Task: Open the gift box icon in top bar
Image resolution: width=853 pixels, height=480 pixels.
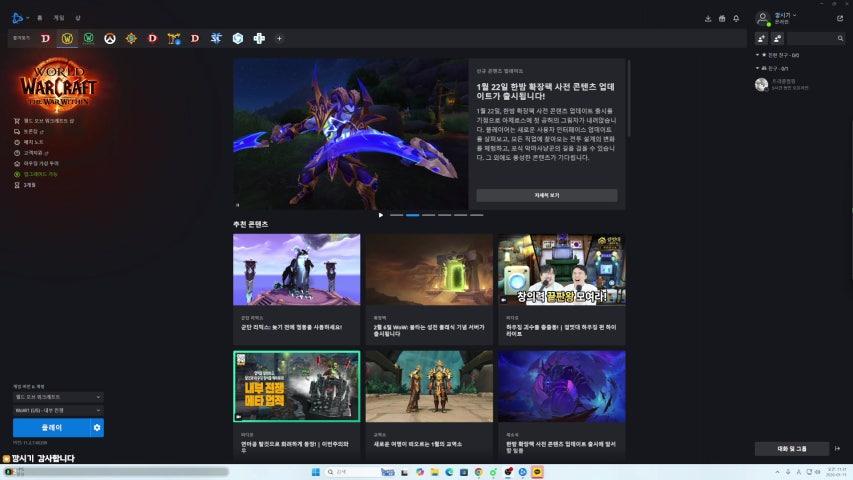Action: click(x=722, y=18)
